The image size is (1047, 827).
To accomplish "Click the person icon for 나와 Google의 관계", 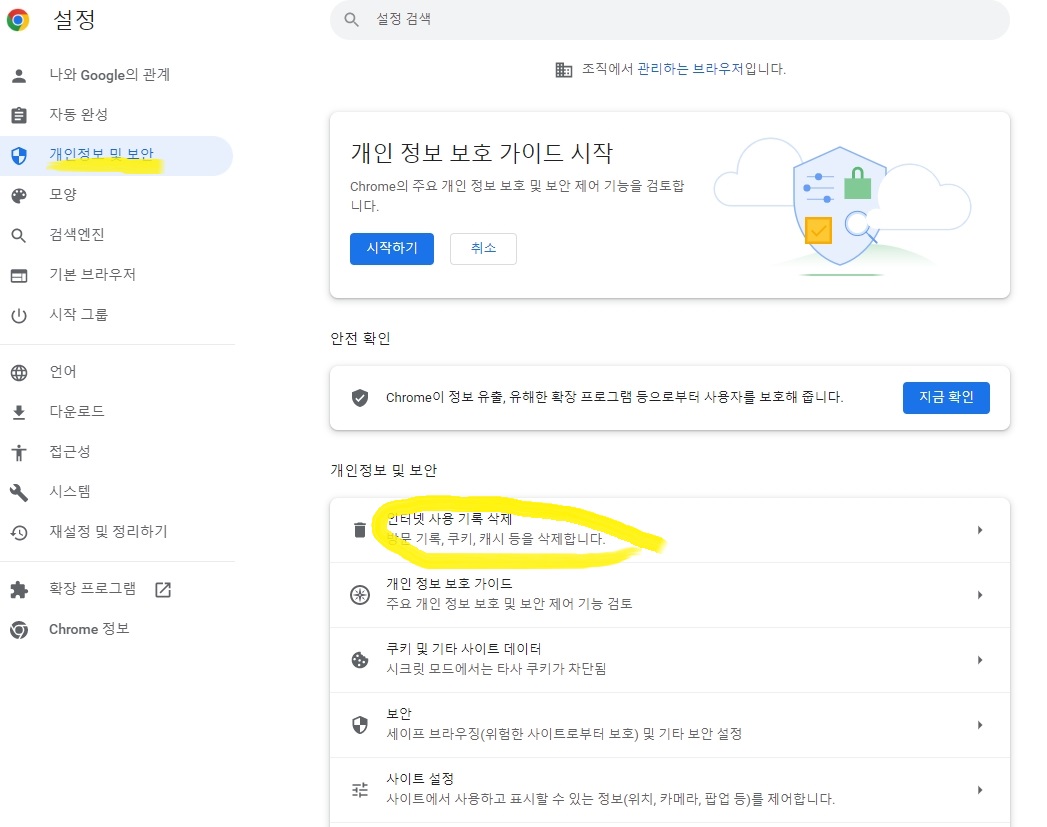I will pos(19,75).
